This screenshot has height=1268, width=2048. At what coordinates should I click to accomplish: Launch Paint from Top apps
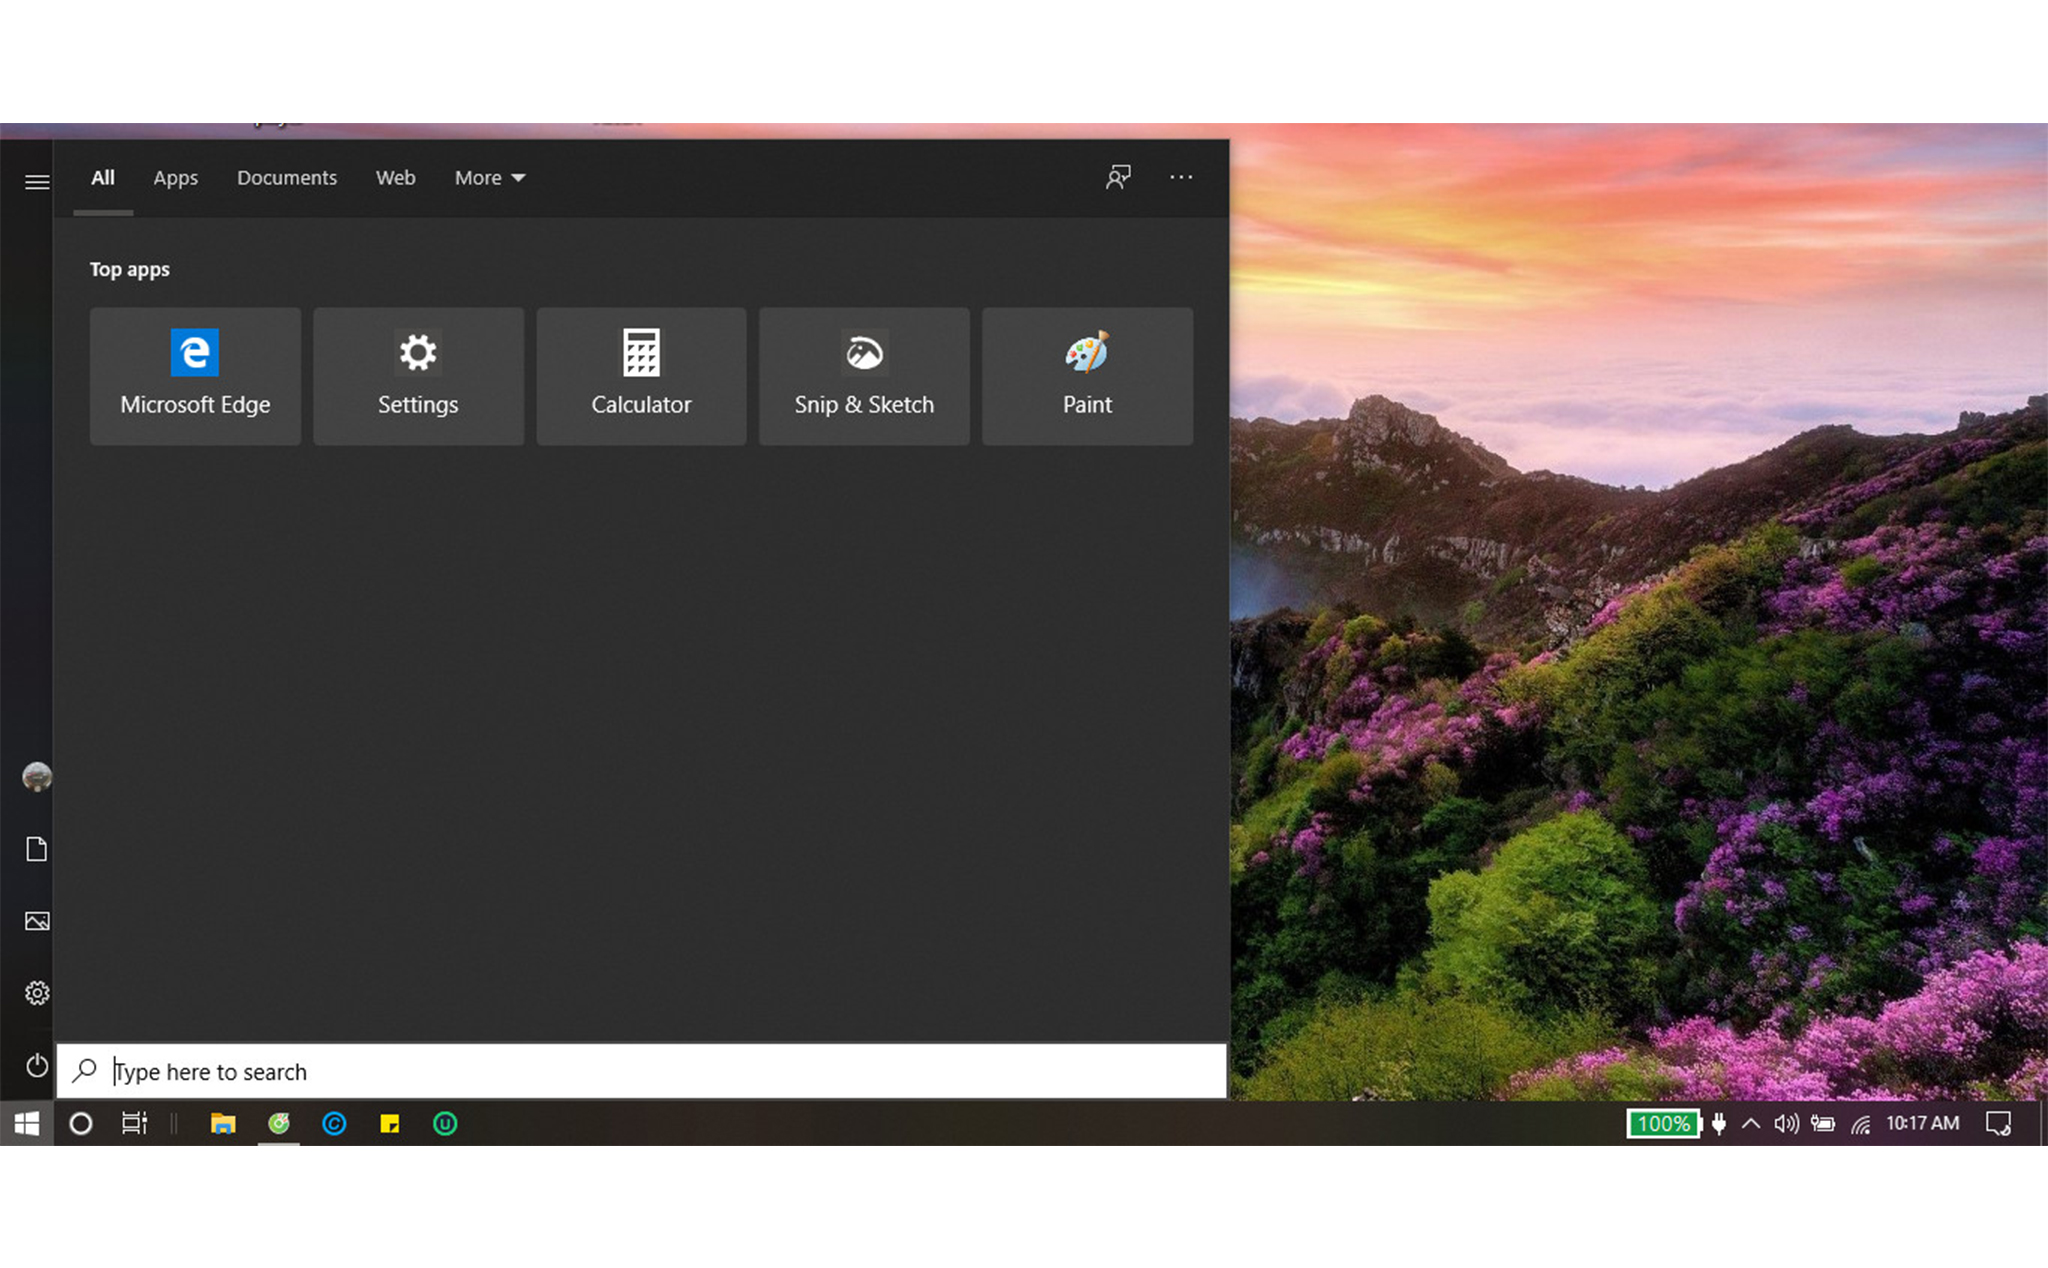pos(1087,375)
